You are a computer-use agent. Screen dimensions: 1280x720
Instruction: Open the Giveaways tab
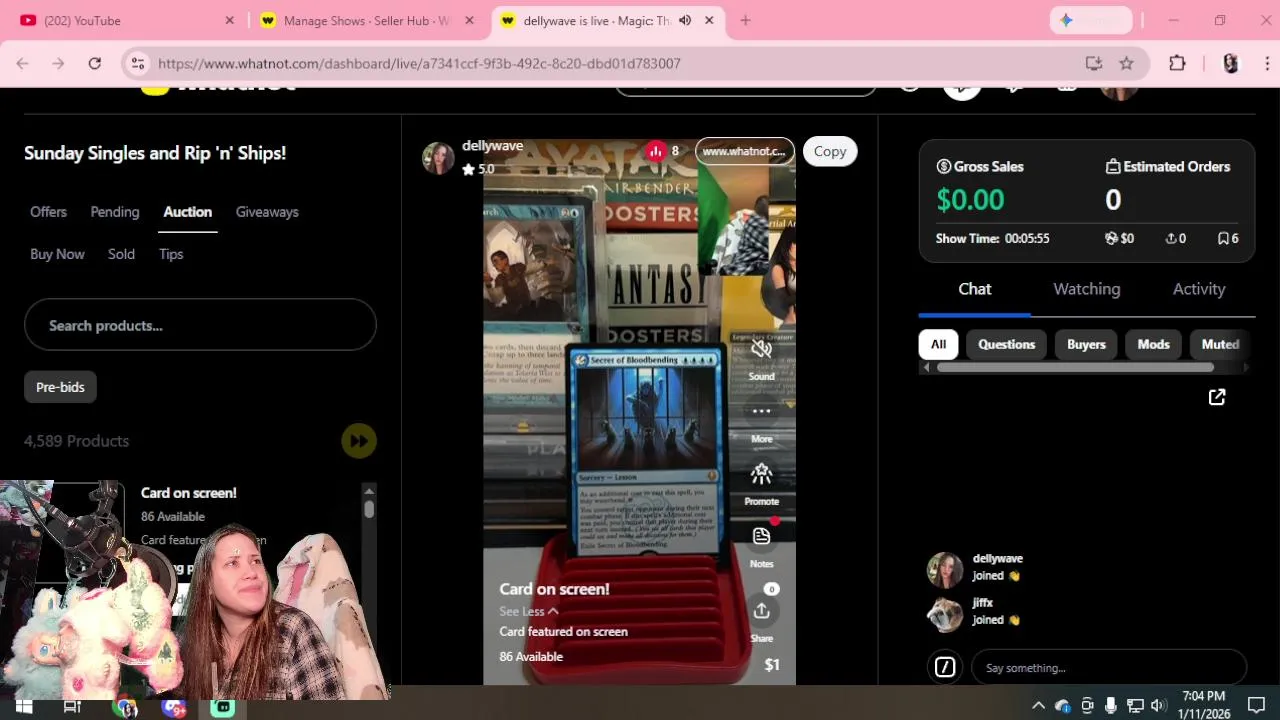(x=267, y=212)
